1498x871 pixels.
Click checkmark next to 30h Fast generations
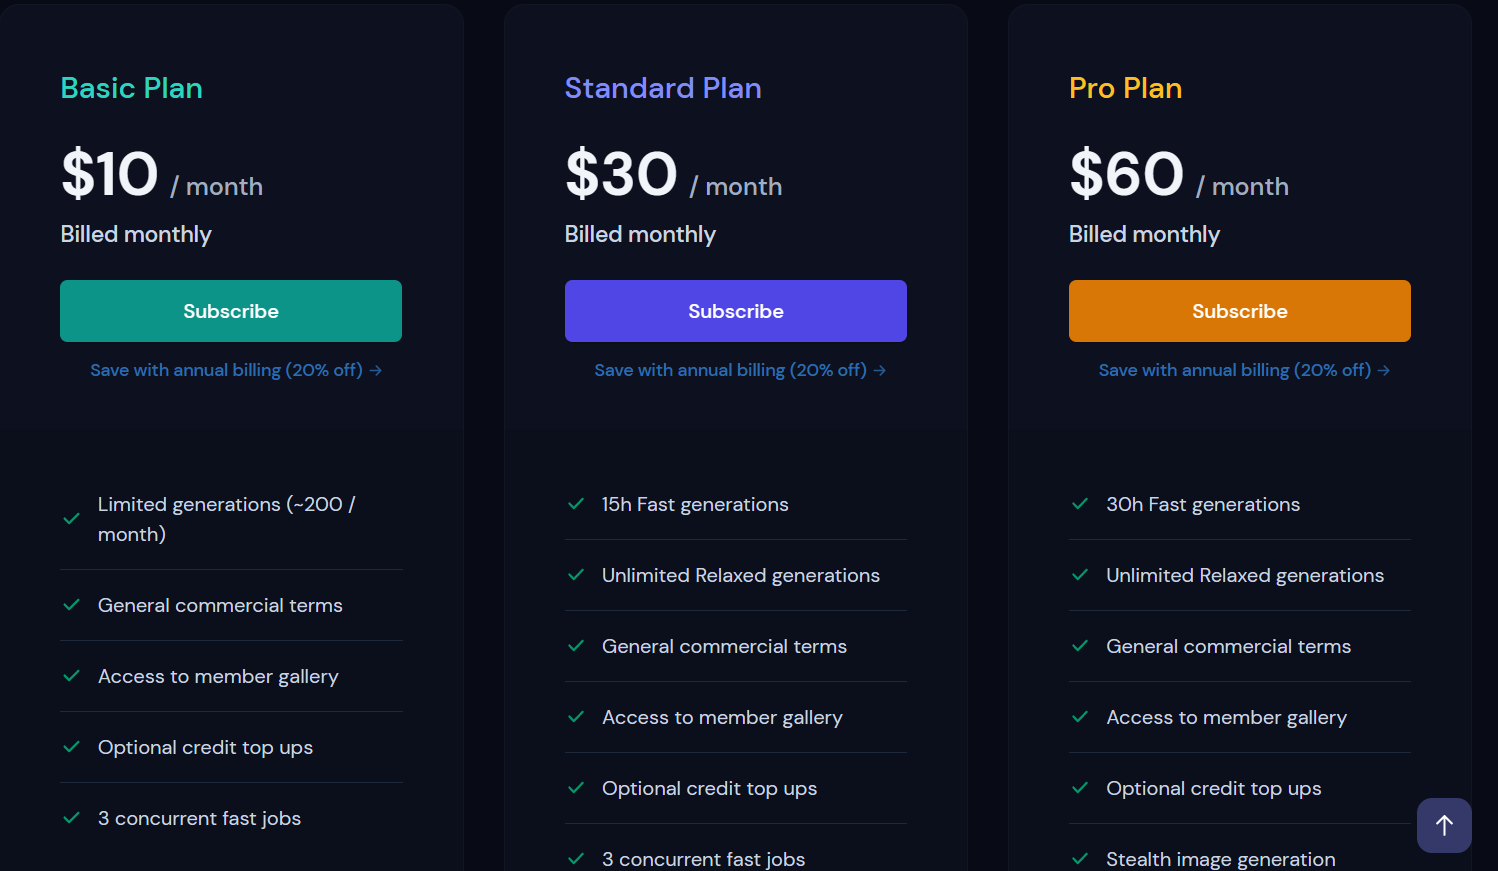[x=1080, y=504]
